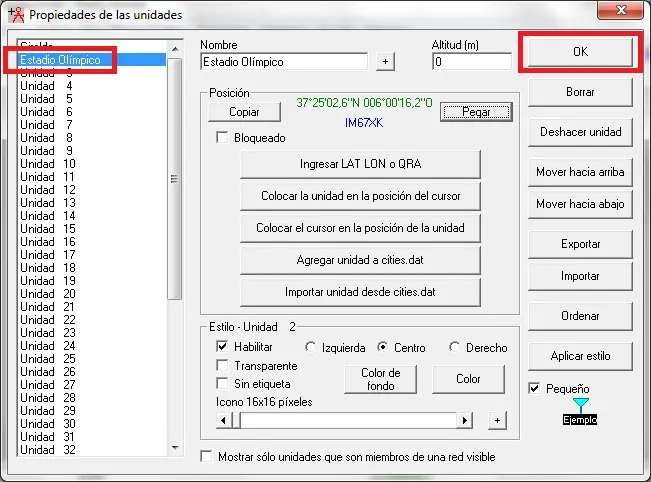Click Colocar el cursor en la posición de la unidad
This screenshot has height=482, width=651.
[360, 228]
